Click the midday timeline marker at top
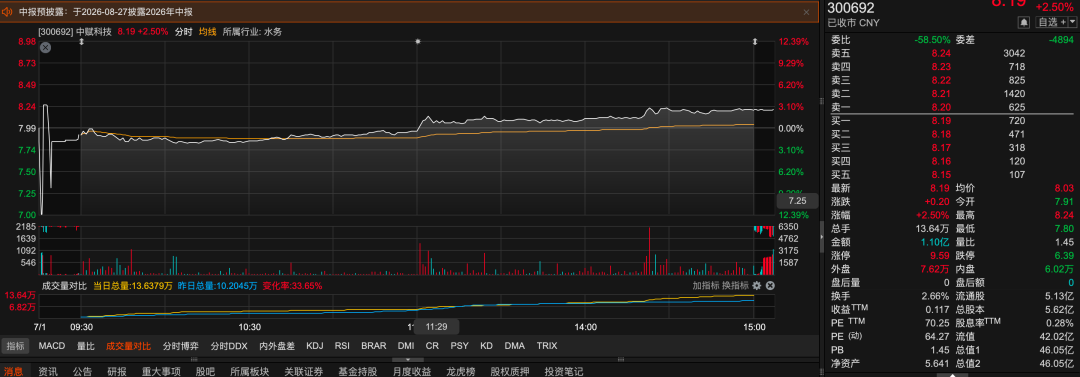The width and height of the screenshot is (1080, 377). pyautogui.click(x=417, y=42)
